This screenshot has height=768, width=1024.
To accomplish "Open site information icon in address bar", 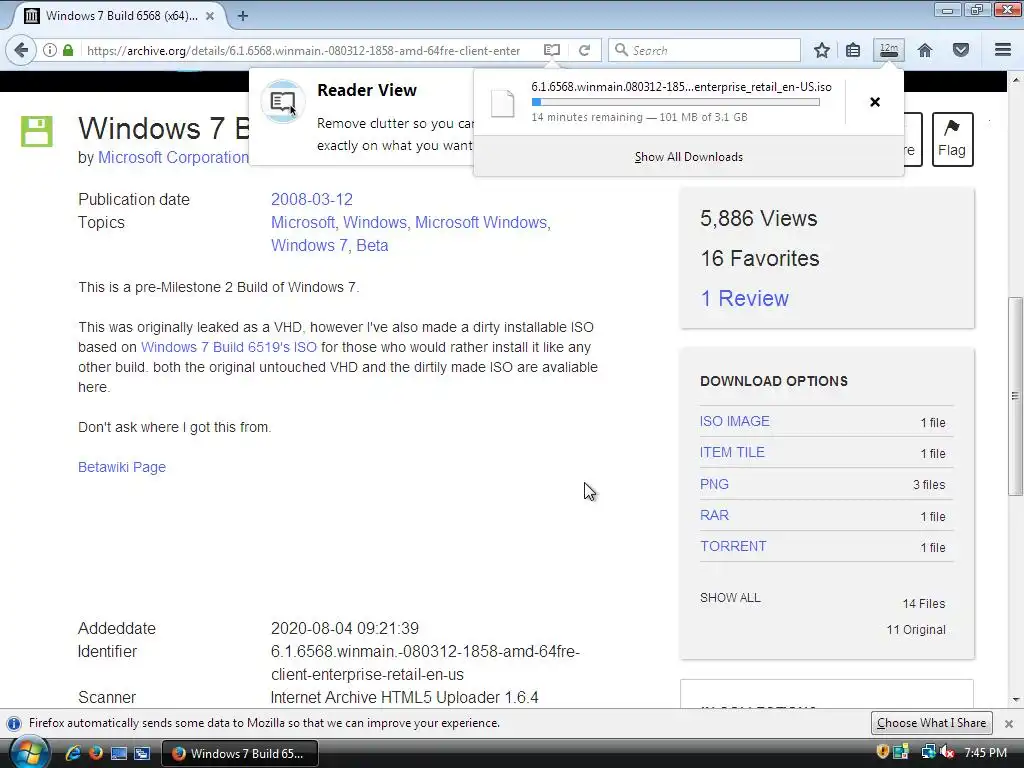I will click(50, 50).
